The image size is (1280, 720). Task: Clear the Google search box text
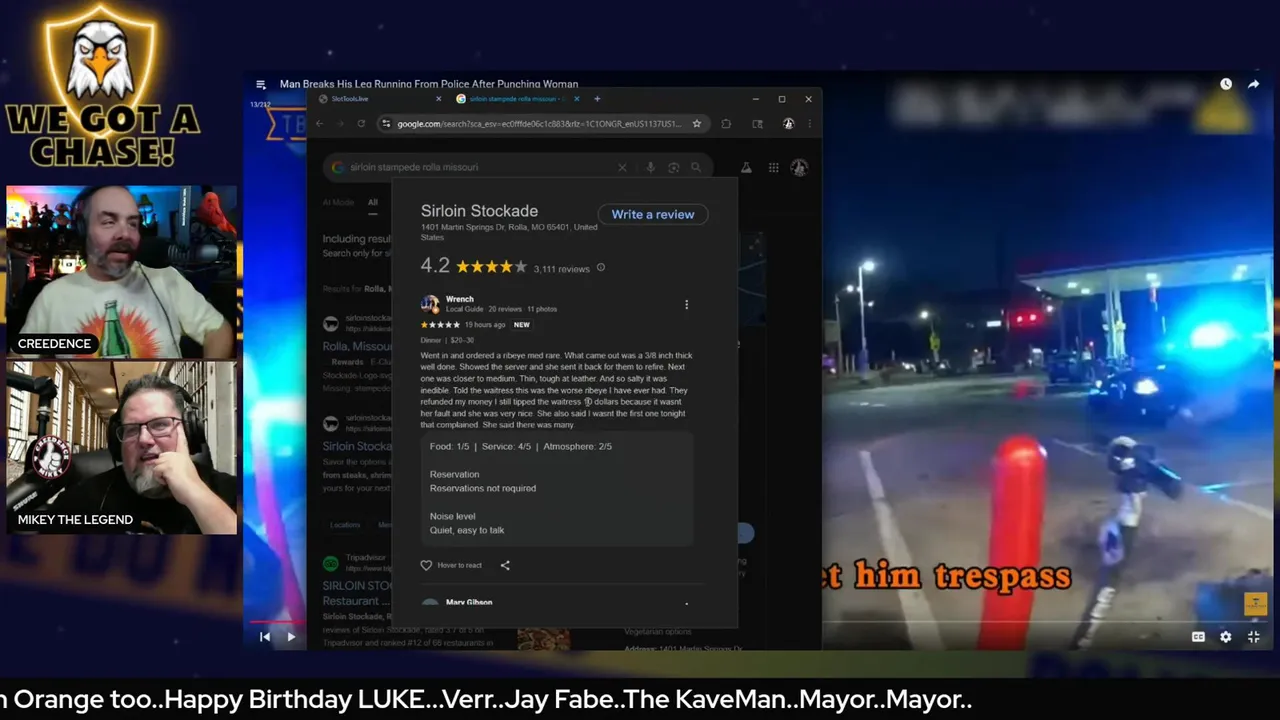click(x=622, y=167)
